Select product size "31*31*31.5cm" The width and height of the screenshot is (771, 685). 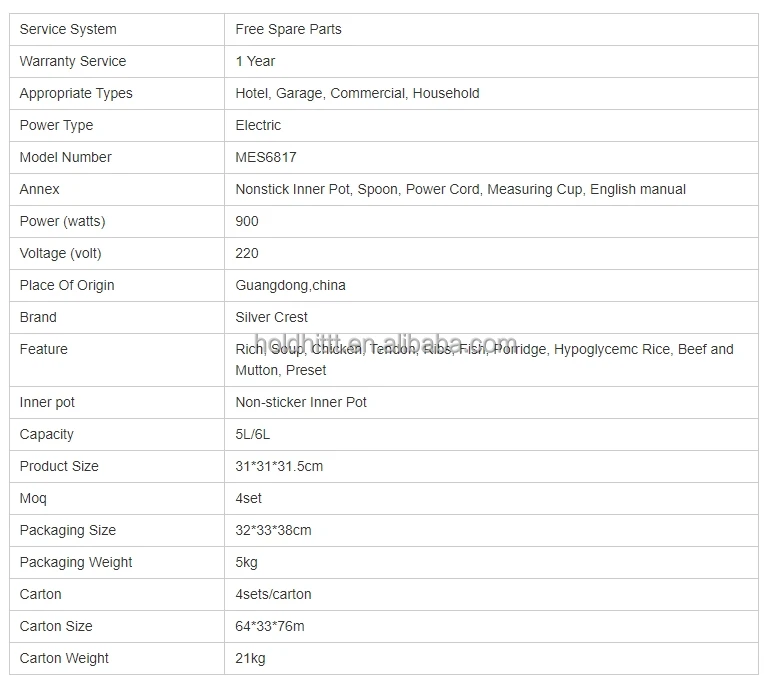279,466
